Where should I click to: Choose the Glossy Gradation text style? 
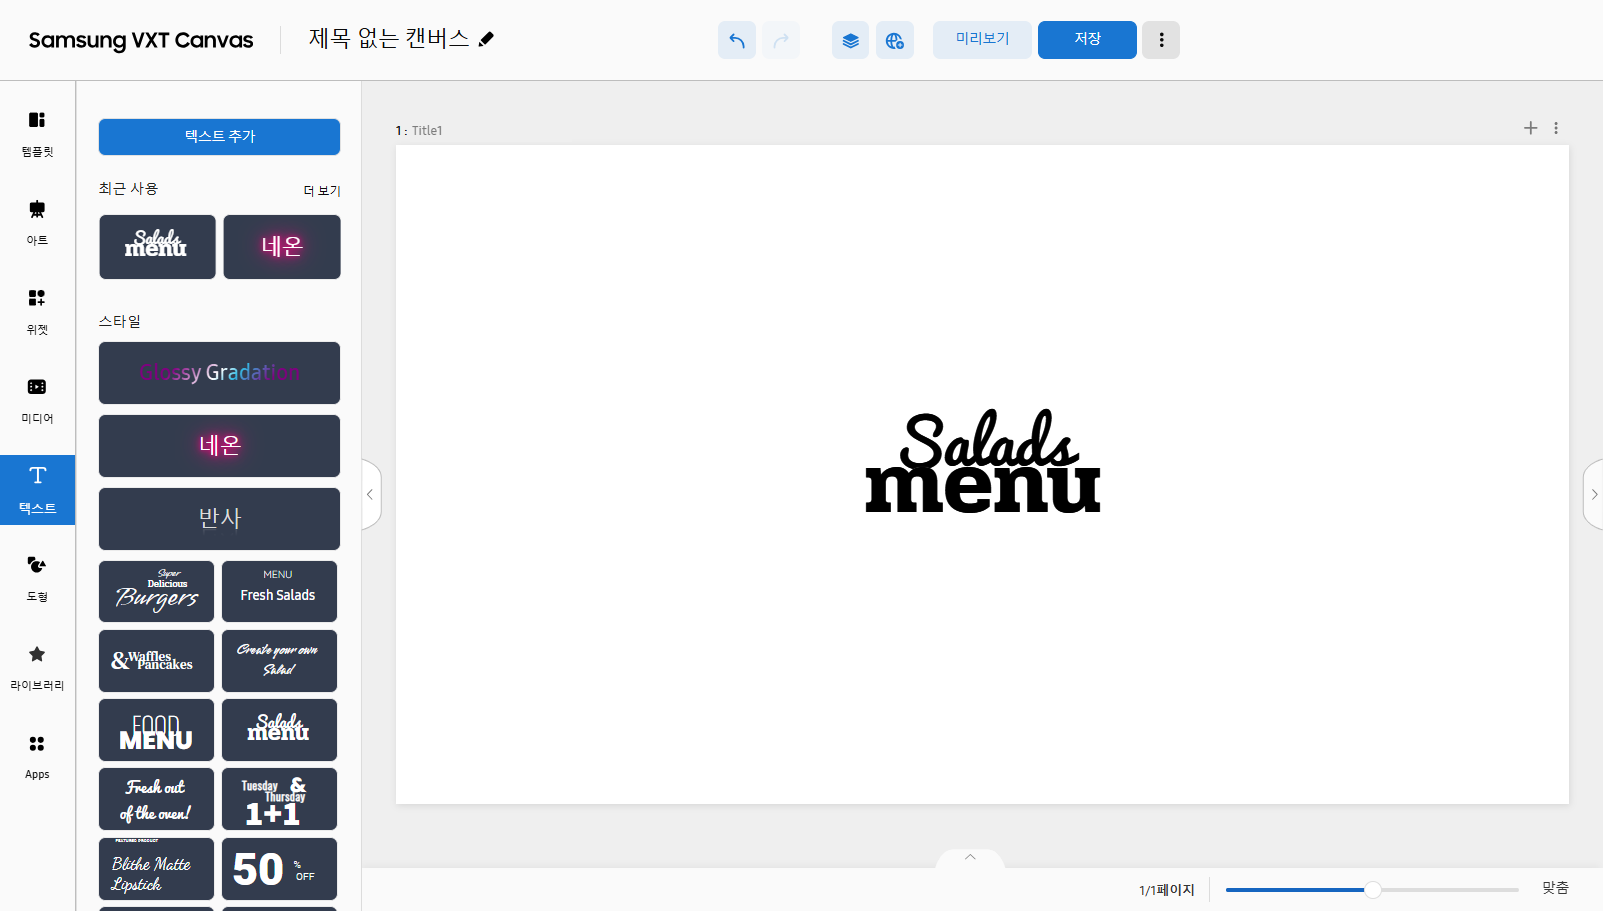(219, 373)
